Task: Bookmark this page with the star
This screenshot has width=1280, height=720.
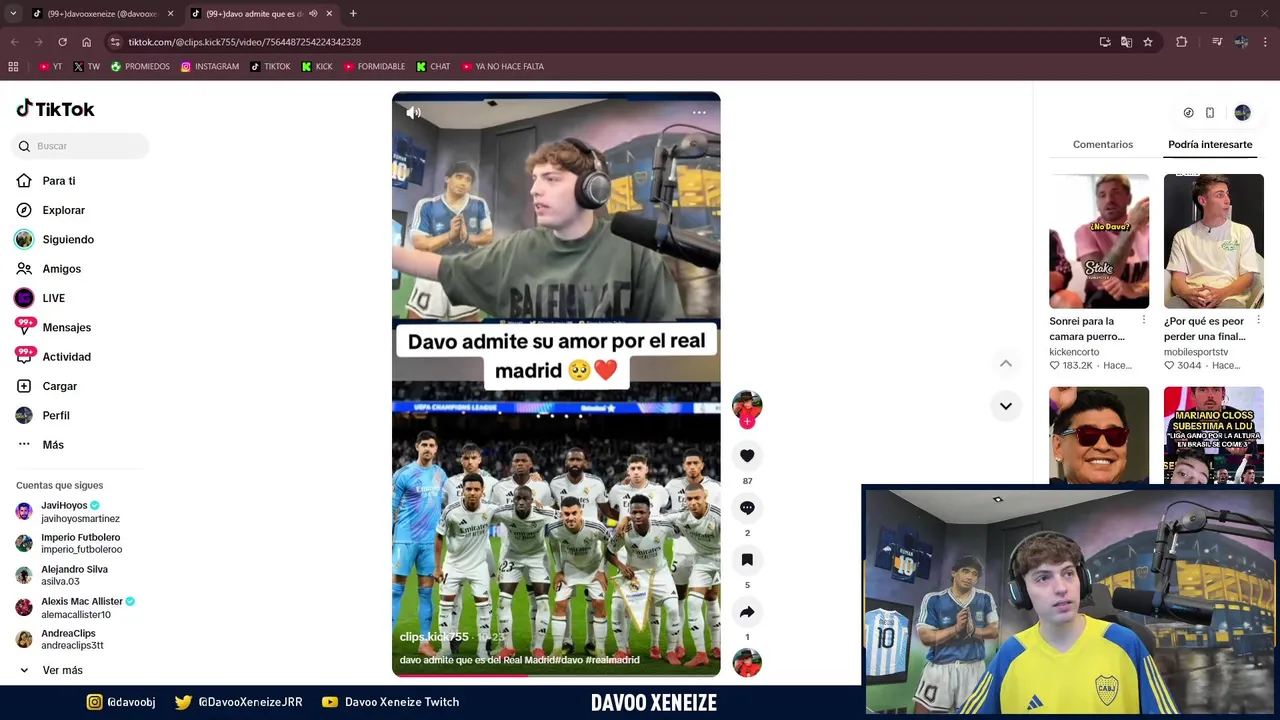Action: 1148,42
